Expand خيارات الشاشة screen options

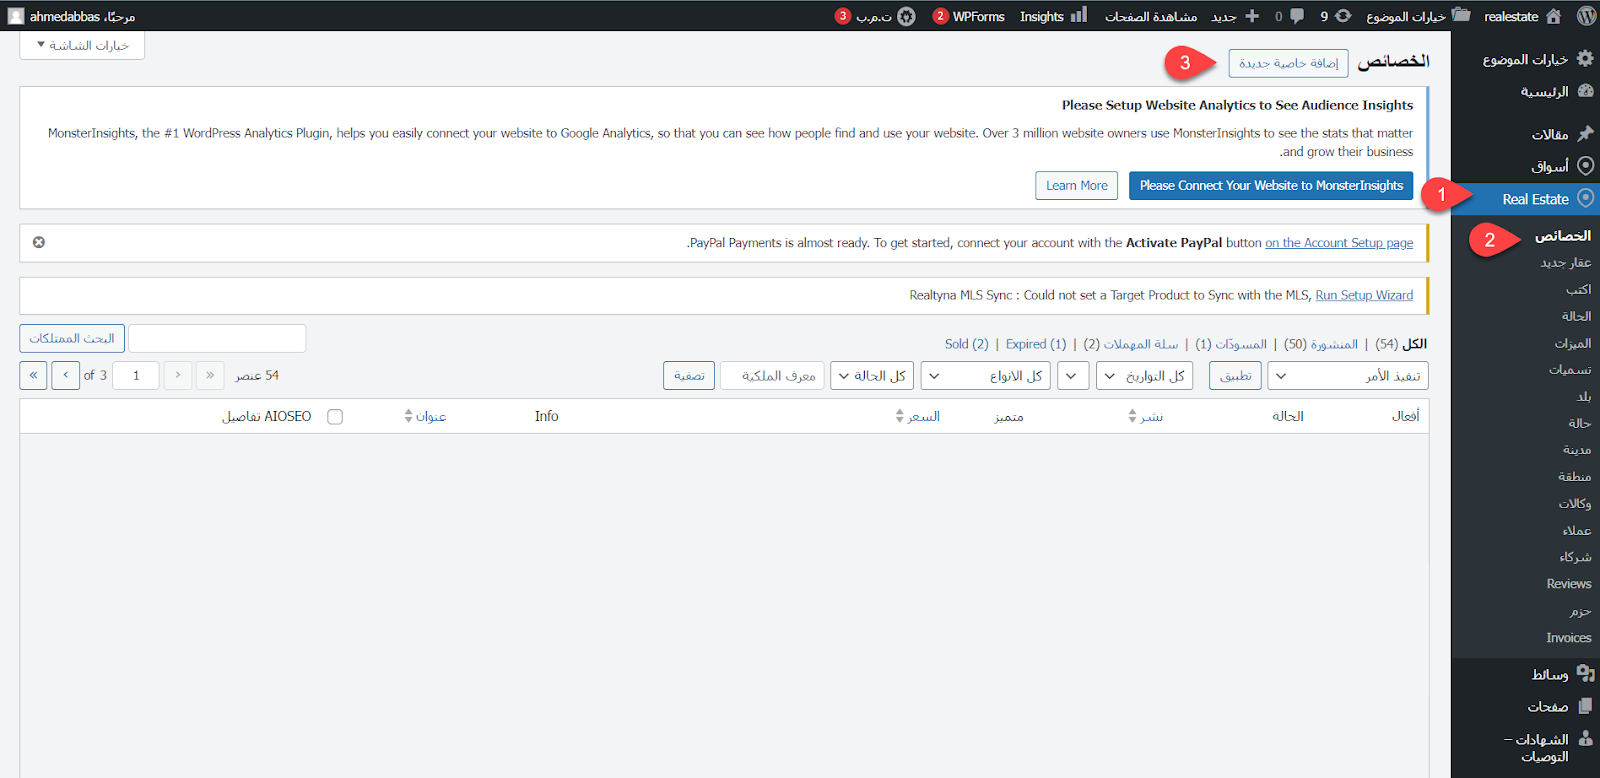tap(82, 45)
